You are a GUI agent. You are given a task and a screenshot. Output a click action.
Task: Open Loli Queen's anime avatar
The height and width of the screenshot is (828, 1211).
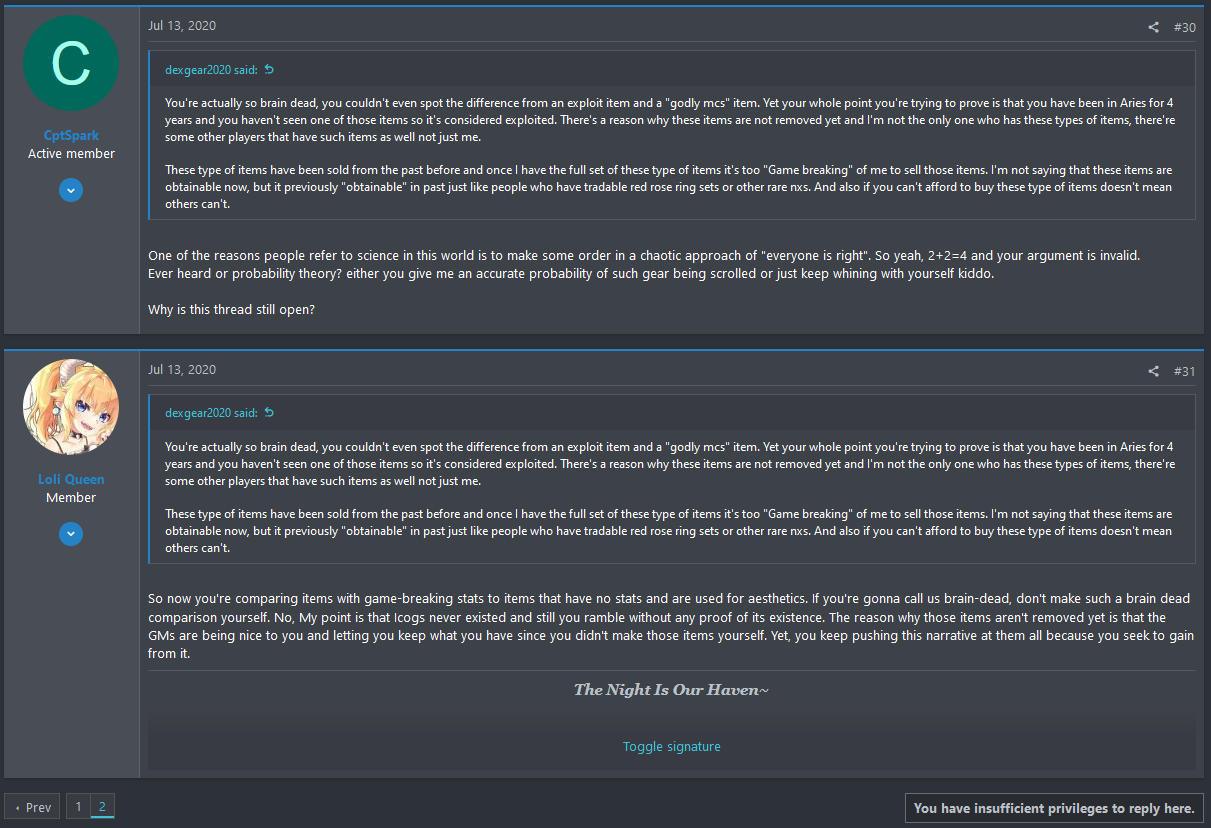click(x=71, y=407)
